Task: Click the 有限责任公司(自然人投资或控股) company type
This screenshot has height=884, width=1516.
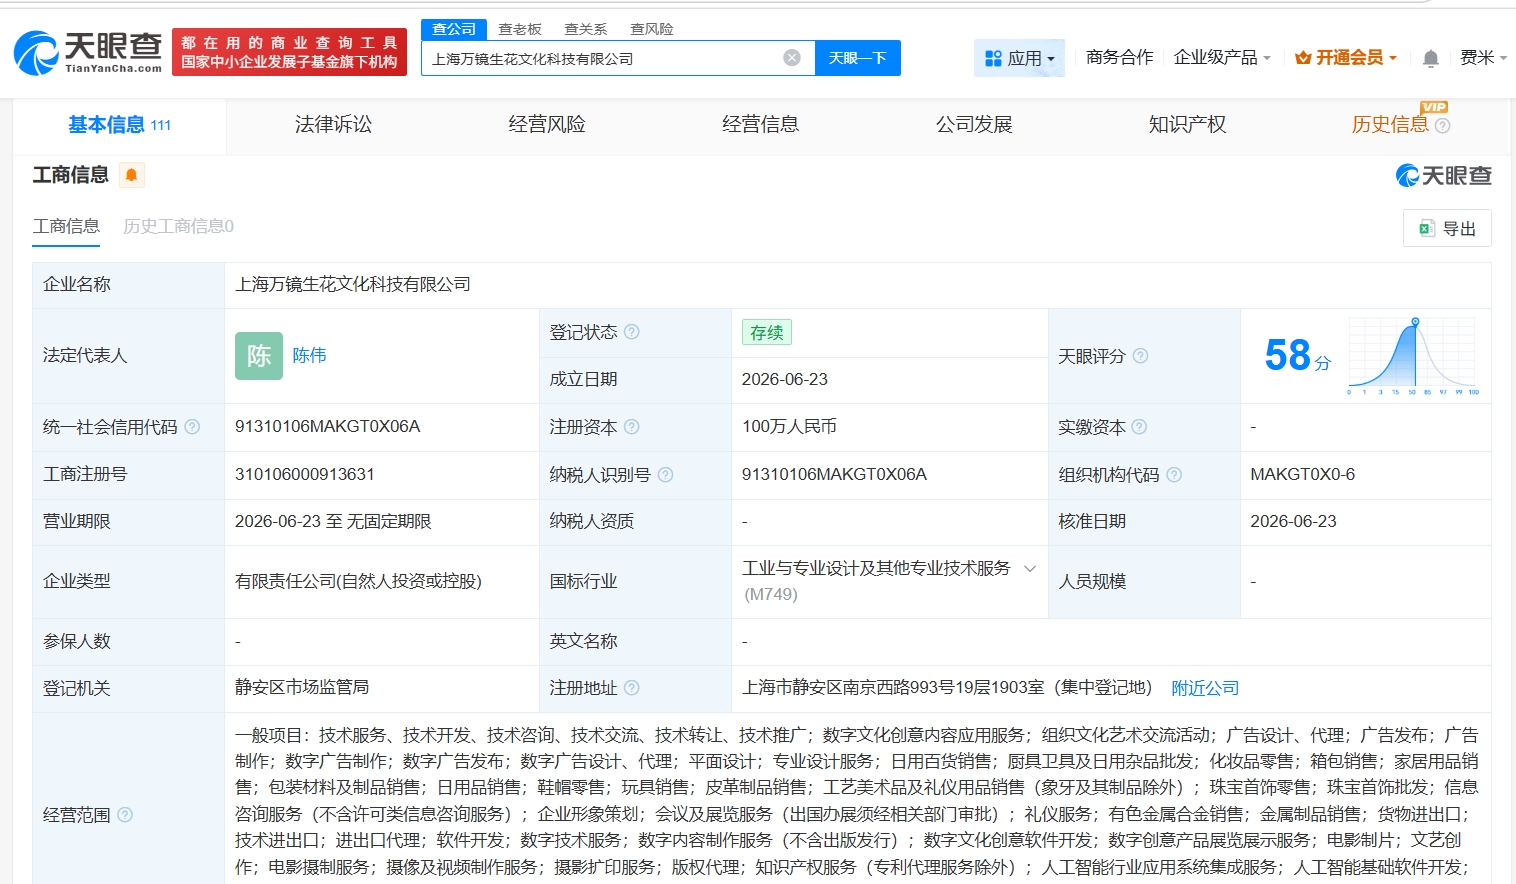Action: [x=358, y=582]
